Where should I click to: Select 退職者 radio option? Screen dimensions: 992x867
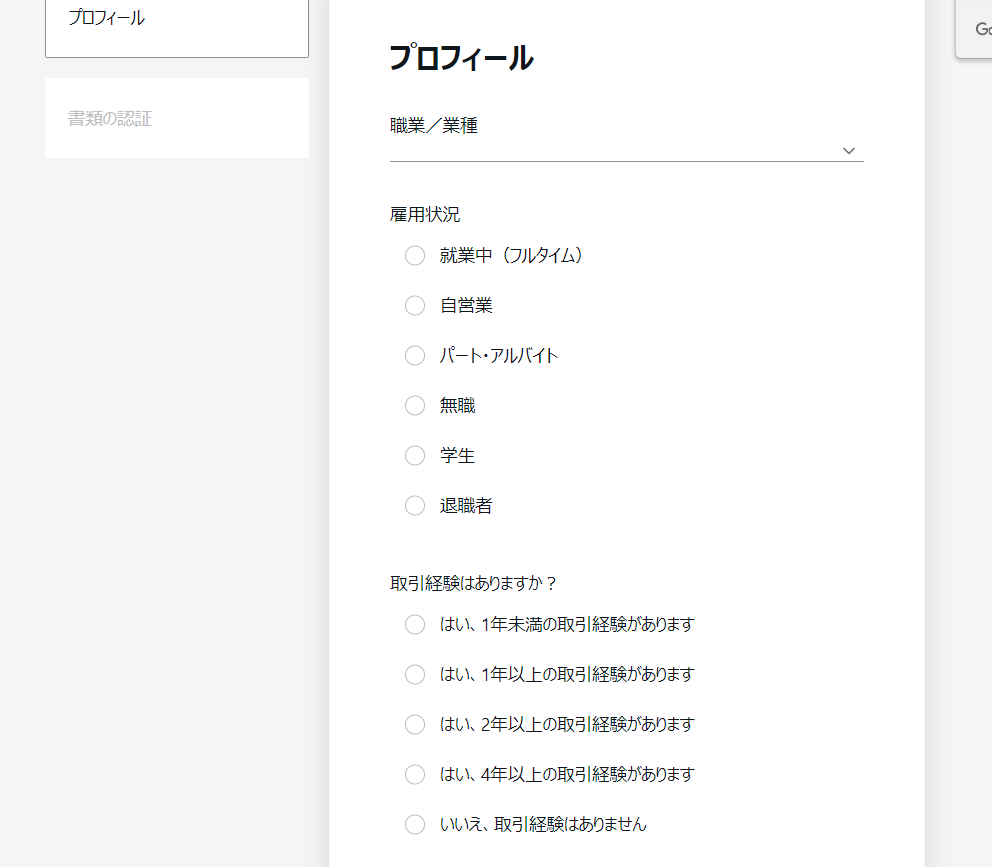click(x=415, y=506)
